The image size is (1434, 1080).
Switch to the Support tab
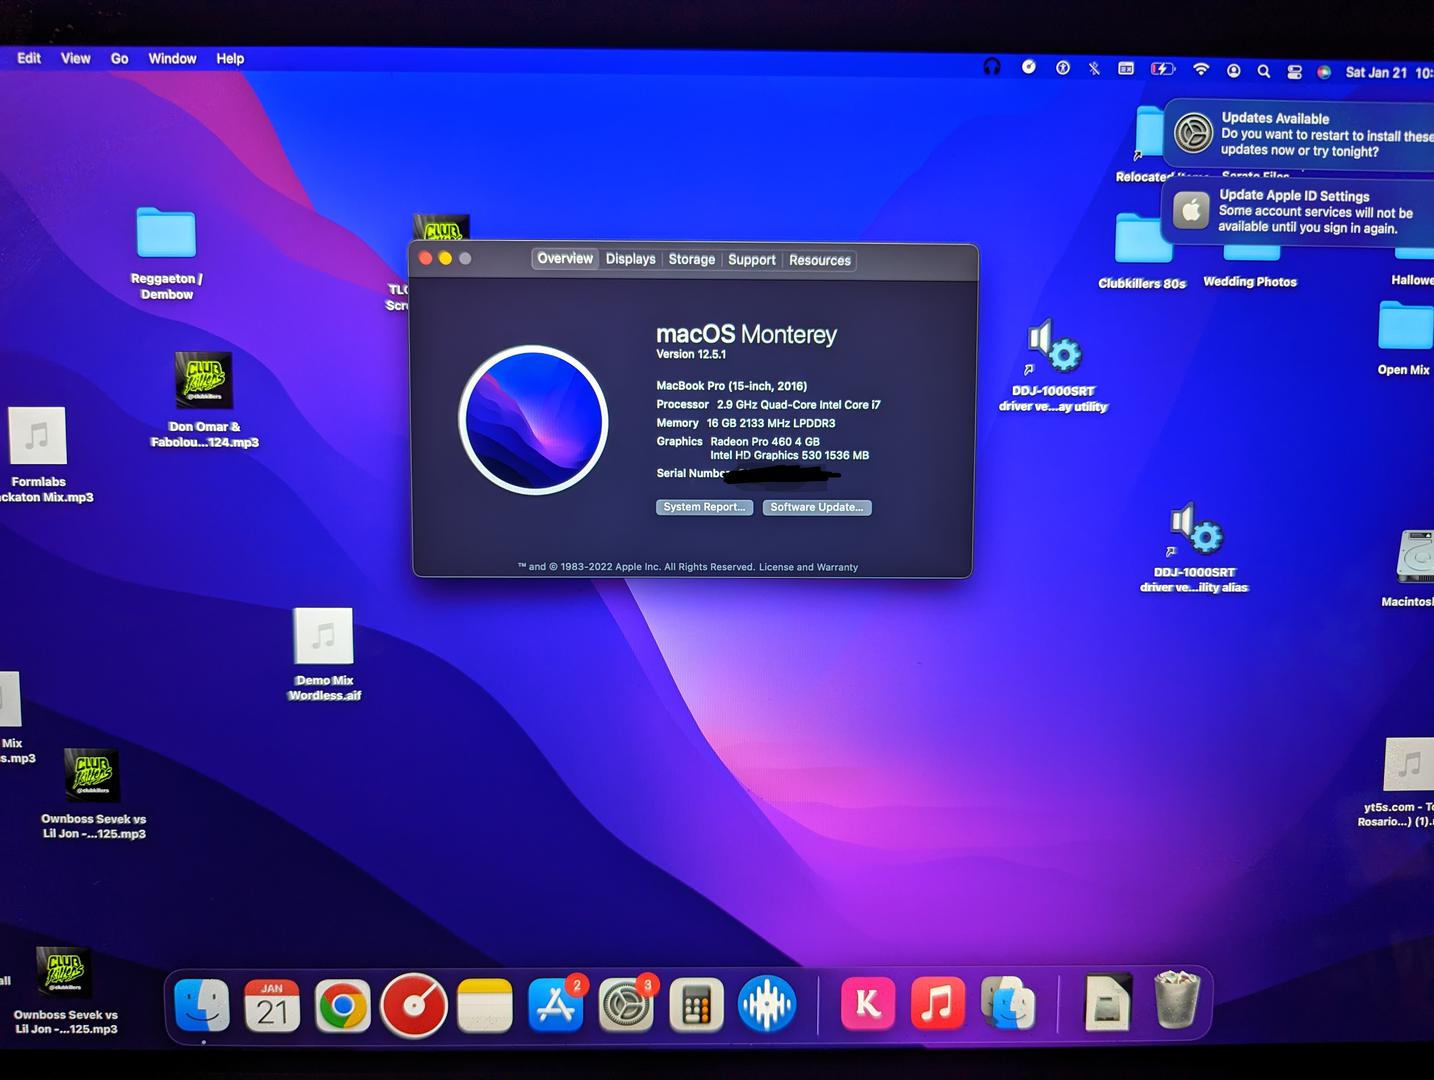tap(752, 260)
